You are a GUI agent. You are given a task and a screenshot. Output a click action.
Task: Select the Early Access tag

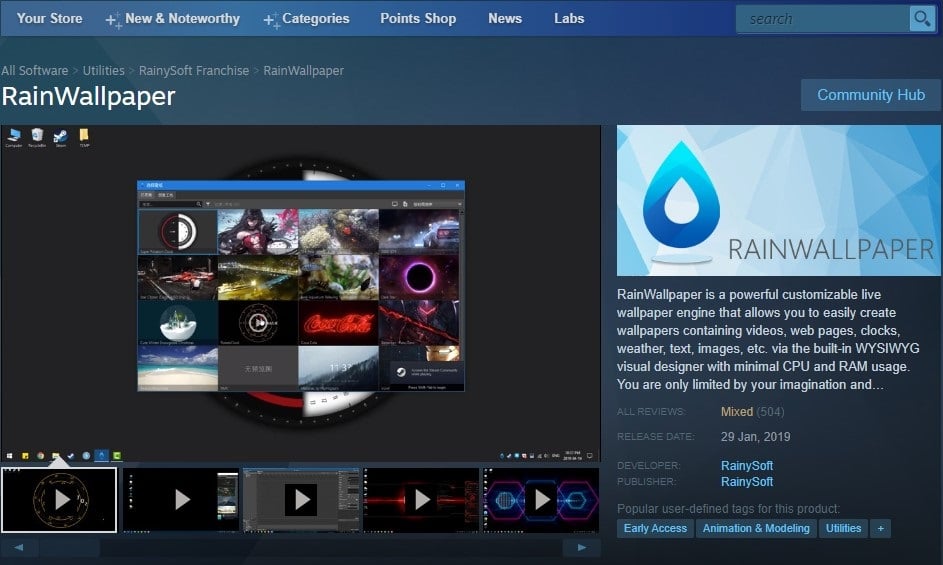(655, 528)
